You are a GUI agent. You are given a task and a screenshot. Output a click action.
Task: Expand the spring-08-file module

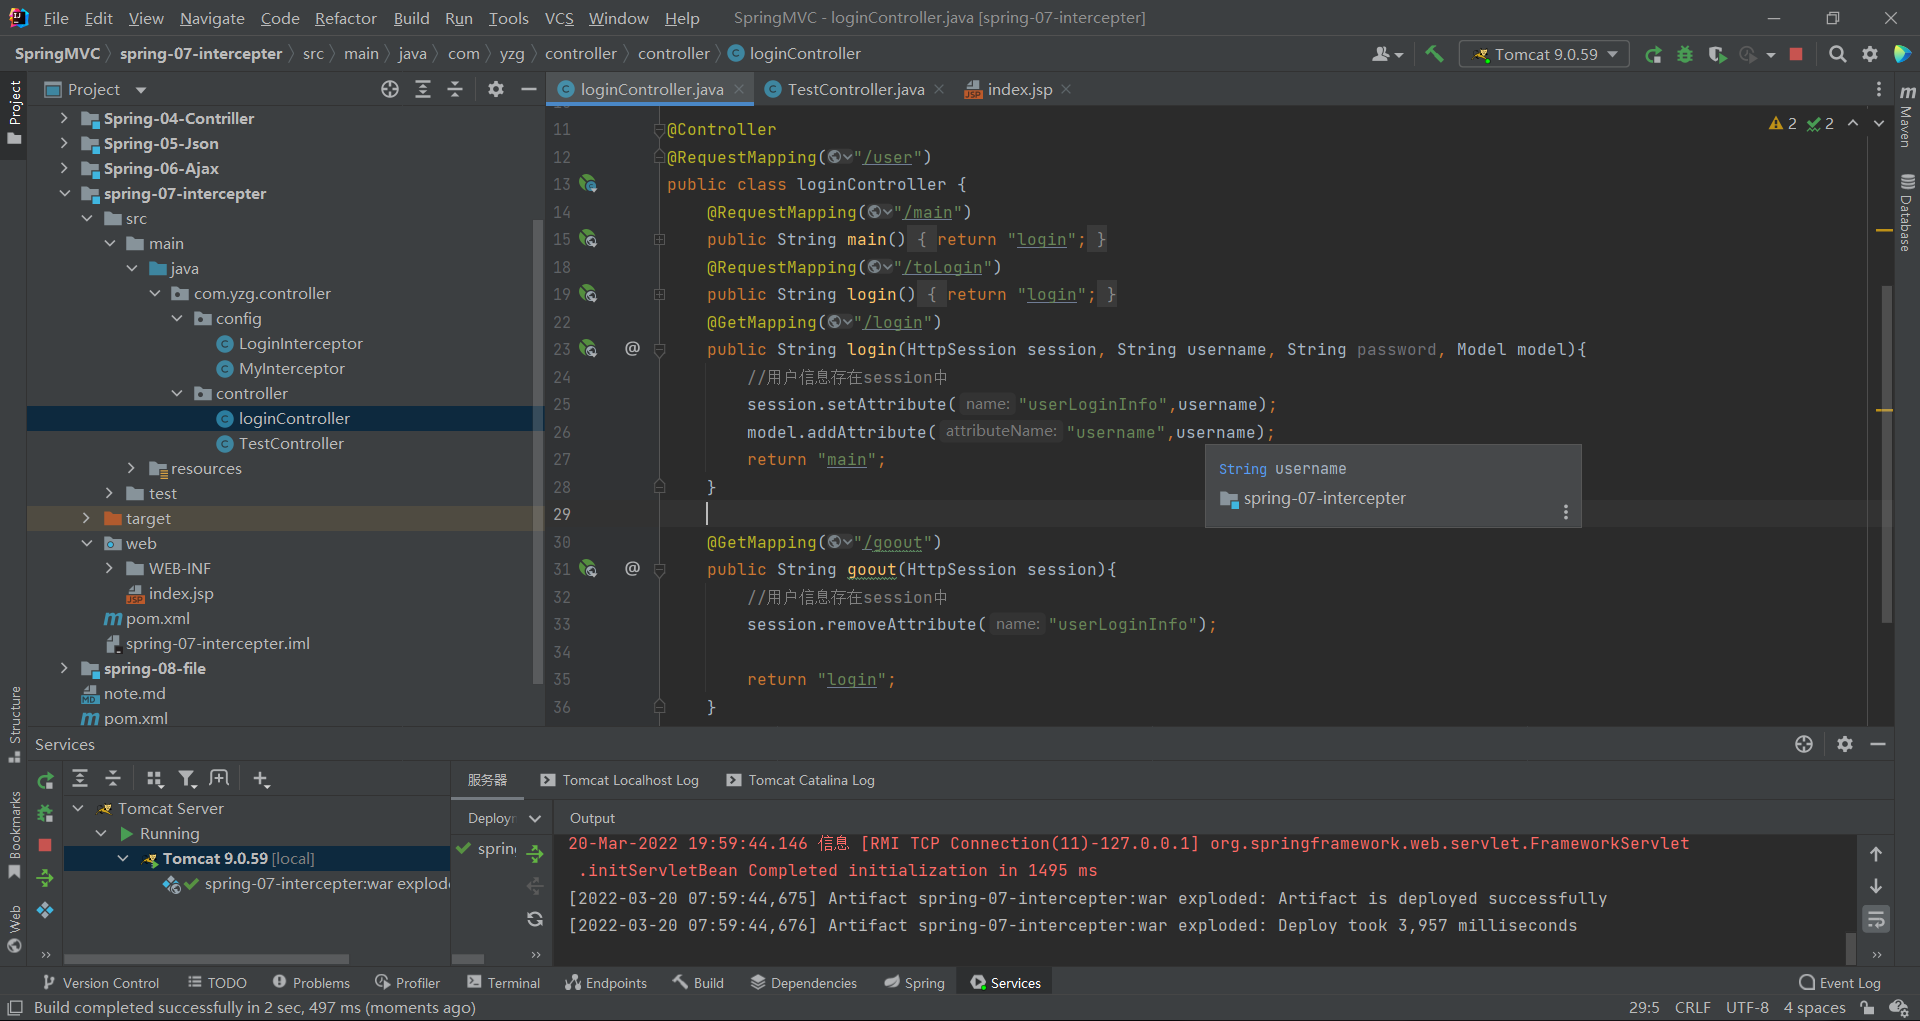pyautogui.click(x=64, y=668)
